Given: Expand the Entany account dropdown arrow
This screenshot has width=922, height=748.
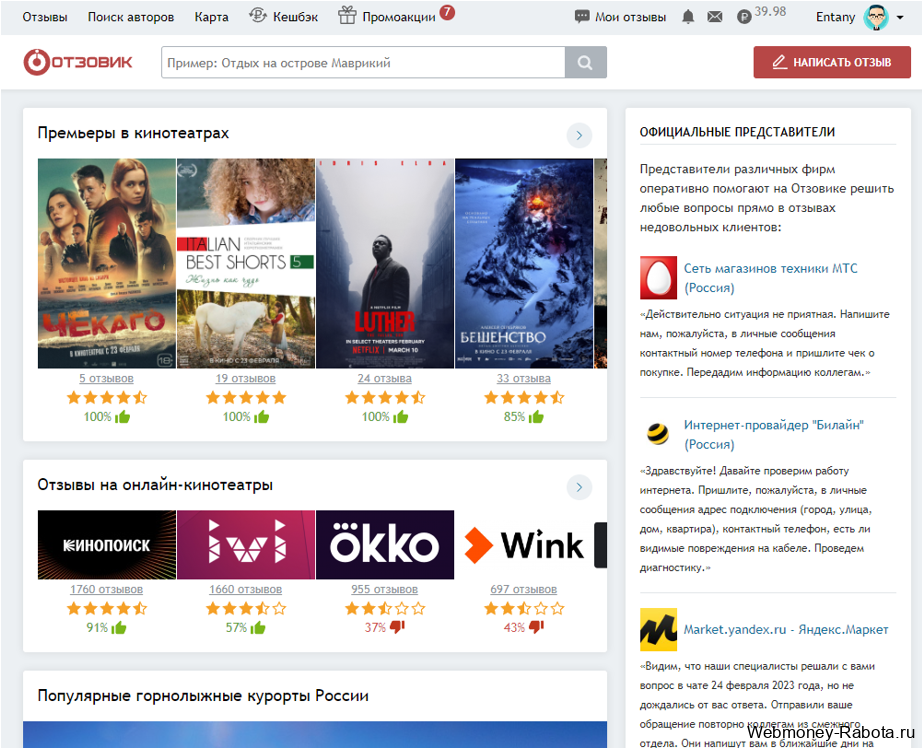Looking at the screenshot, I should 900,18.
